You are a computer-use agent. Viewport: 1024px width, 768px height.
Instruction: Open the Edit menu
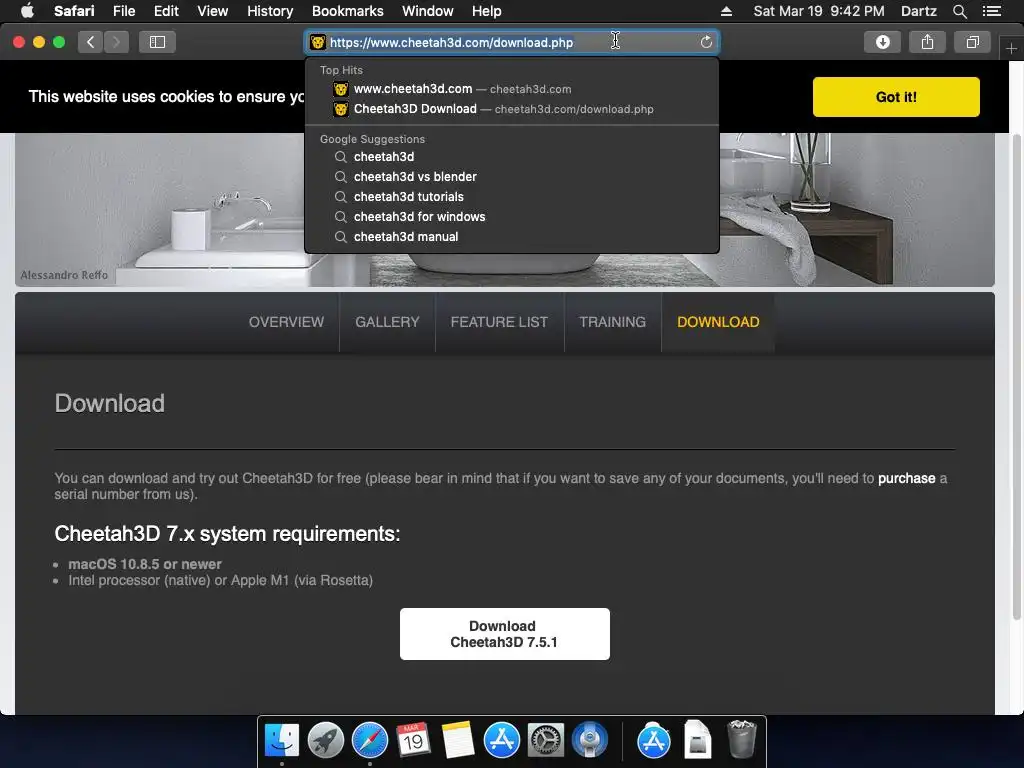[x=166, y=11]
